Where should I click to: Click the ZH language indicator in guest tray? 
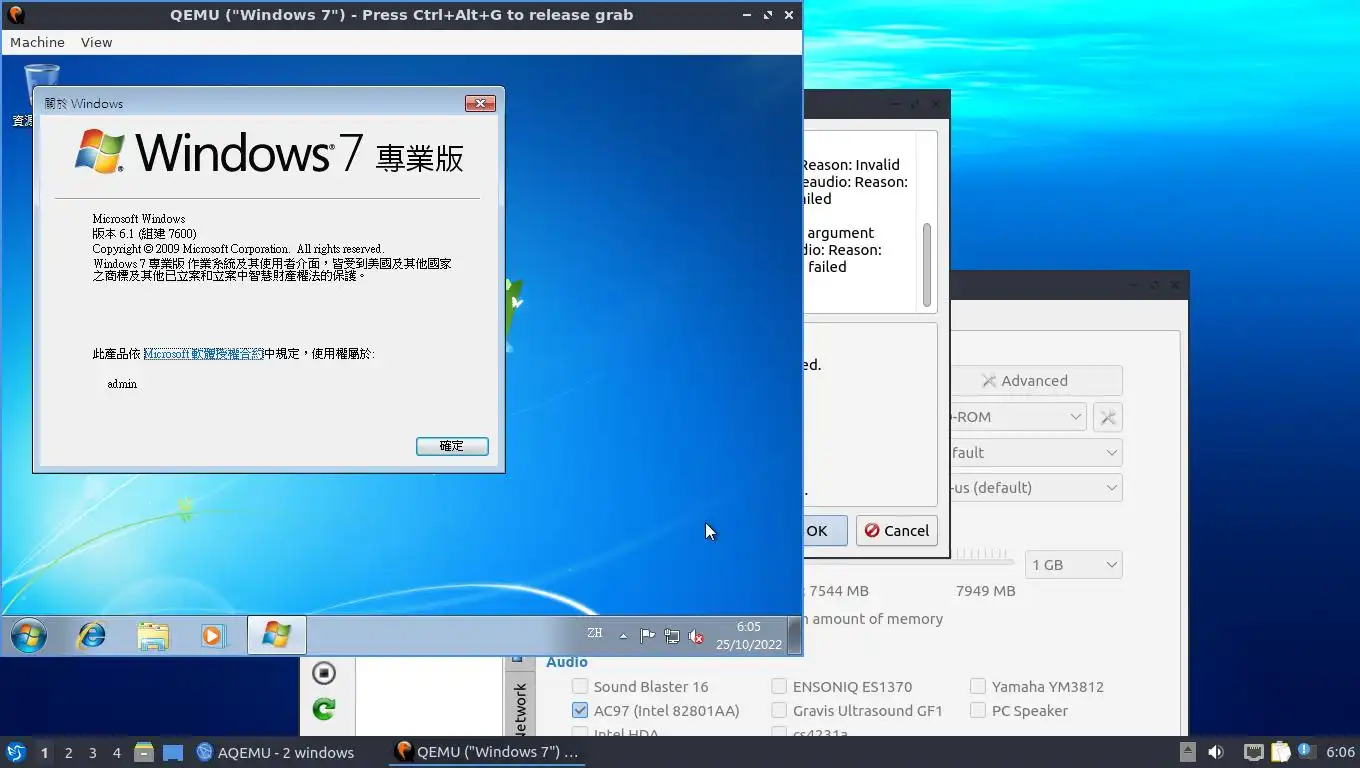[x=595, y=633]
